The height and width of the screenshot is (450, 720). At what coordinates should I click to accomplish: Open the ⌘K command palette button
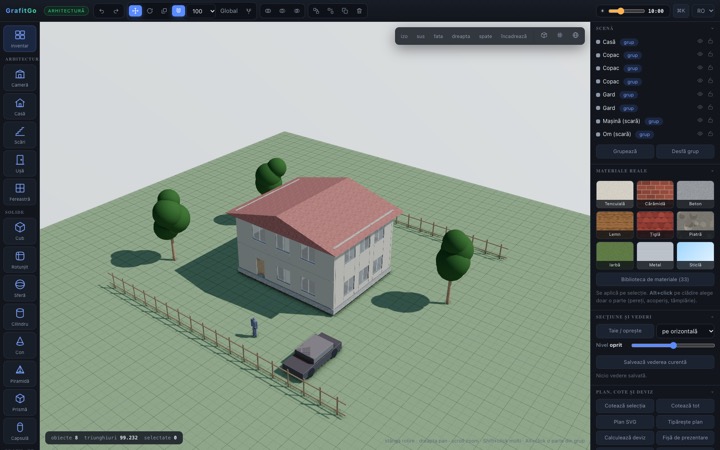[681, 11]
